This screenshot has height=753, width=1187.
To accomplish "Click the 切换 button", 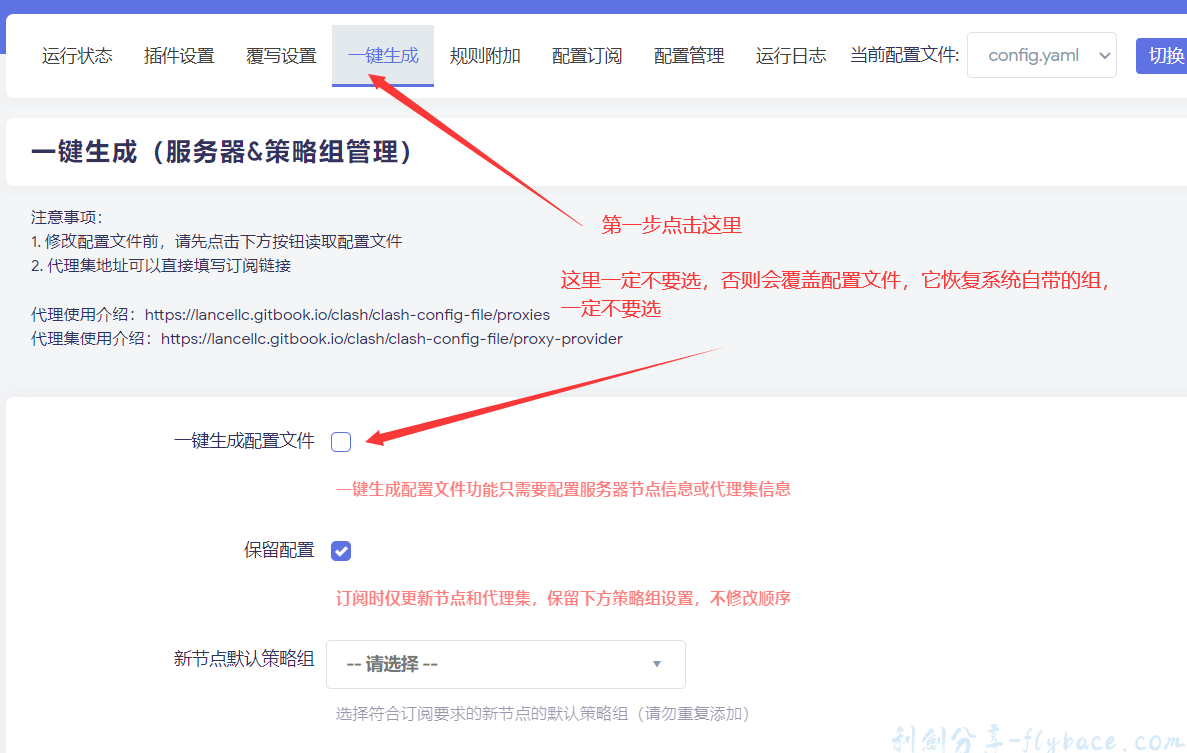I will point(1164,56).
